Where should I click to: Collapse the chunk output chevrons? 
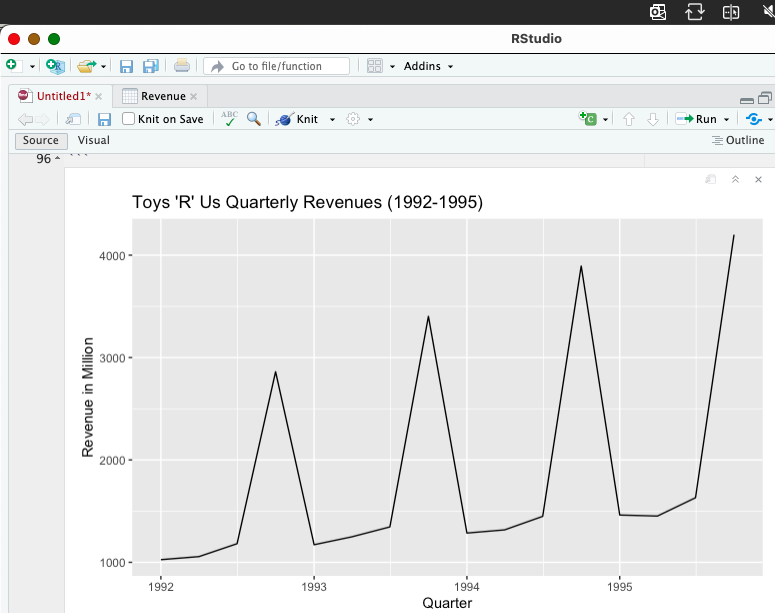tap(735, 179)
